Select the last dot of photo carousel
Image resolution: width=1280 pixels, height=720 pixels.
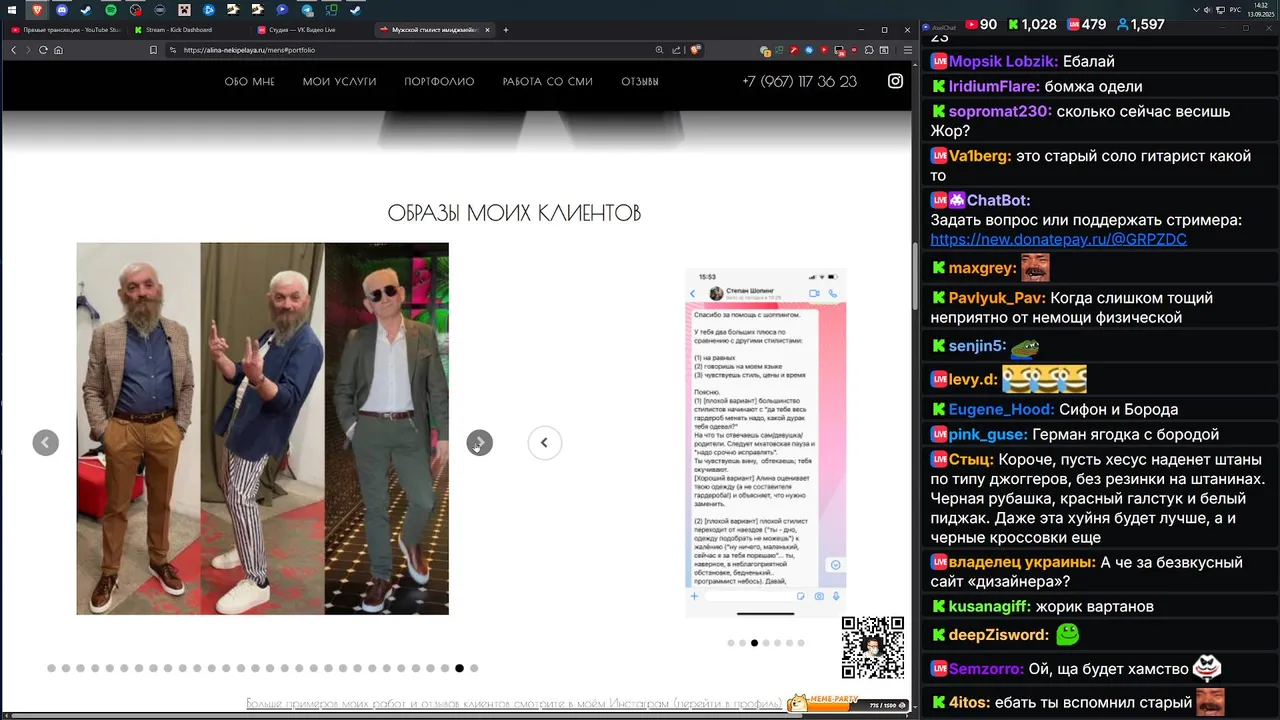[474, 668]
